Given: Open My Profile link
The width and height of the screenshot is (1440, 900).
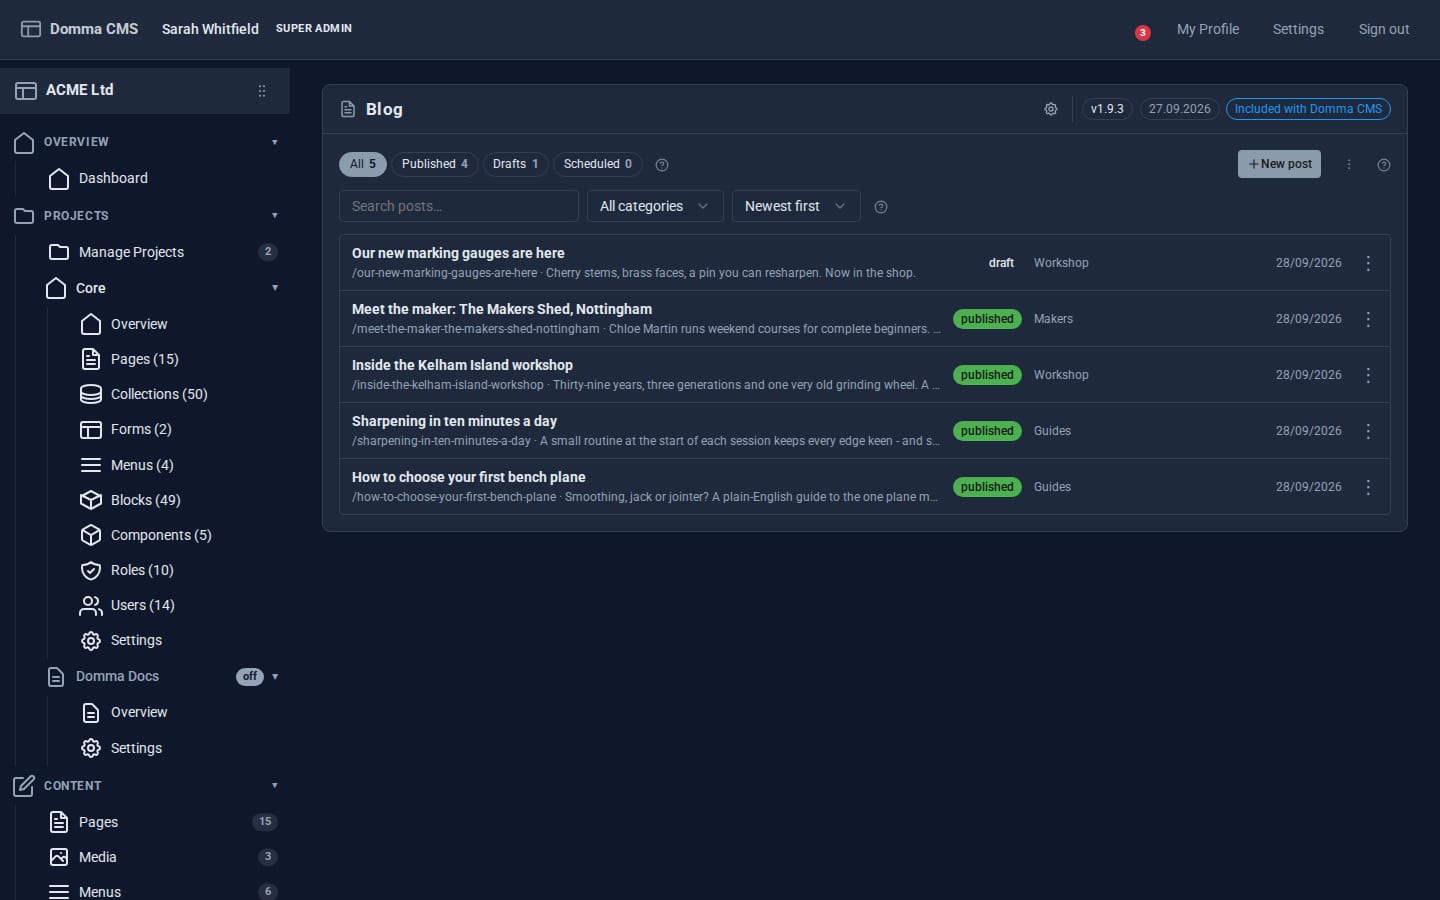Looking at the screenshot, I should (x=1208, y=29).
